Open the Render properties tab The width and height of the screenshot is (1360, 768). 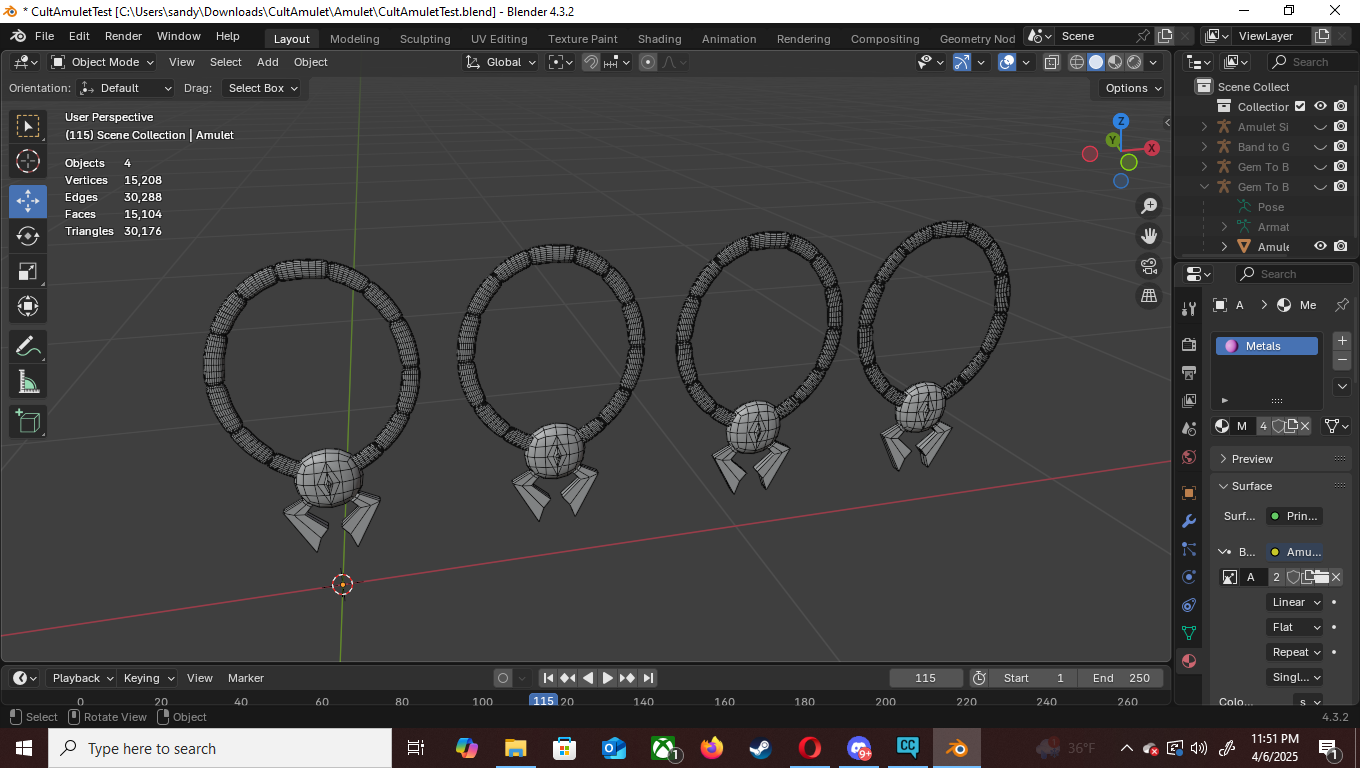point(1189,345)
